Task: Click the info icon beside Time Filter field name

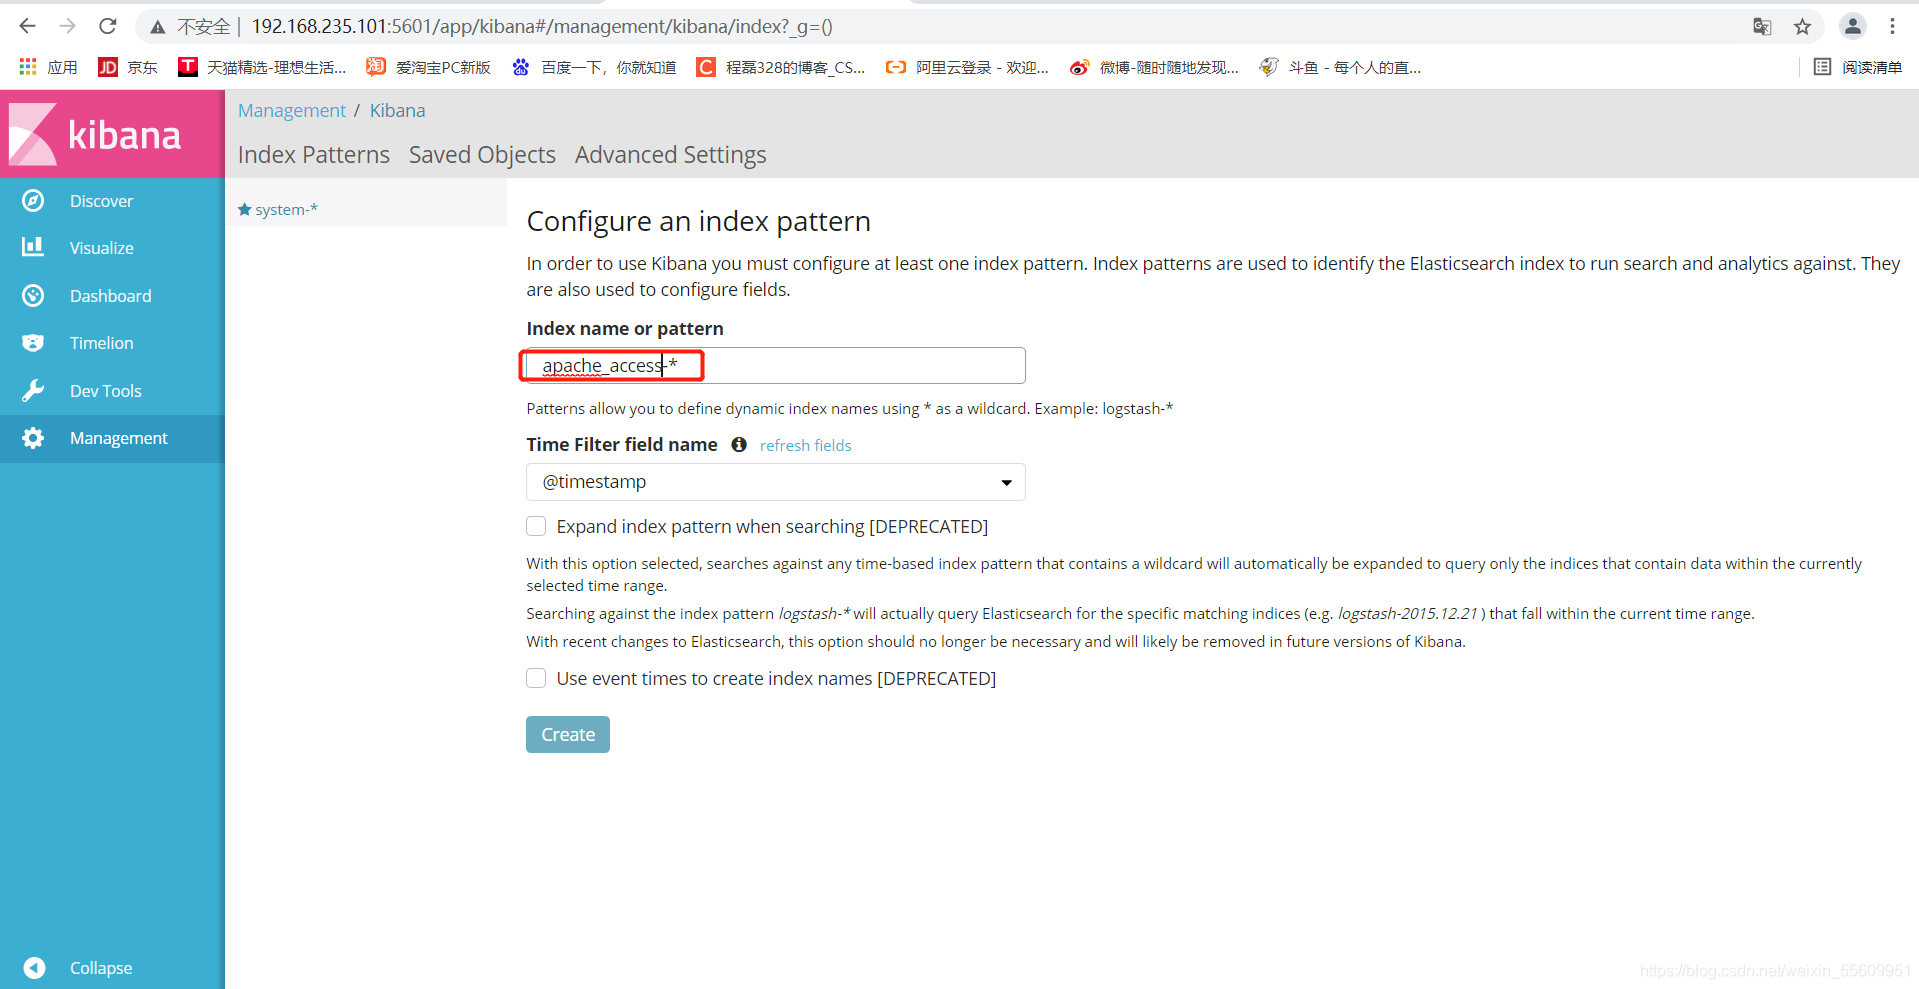Action: [x=739, y=445]
